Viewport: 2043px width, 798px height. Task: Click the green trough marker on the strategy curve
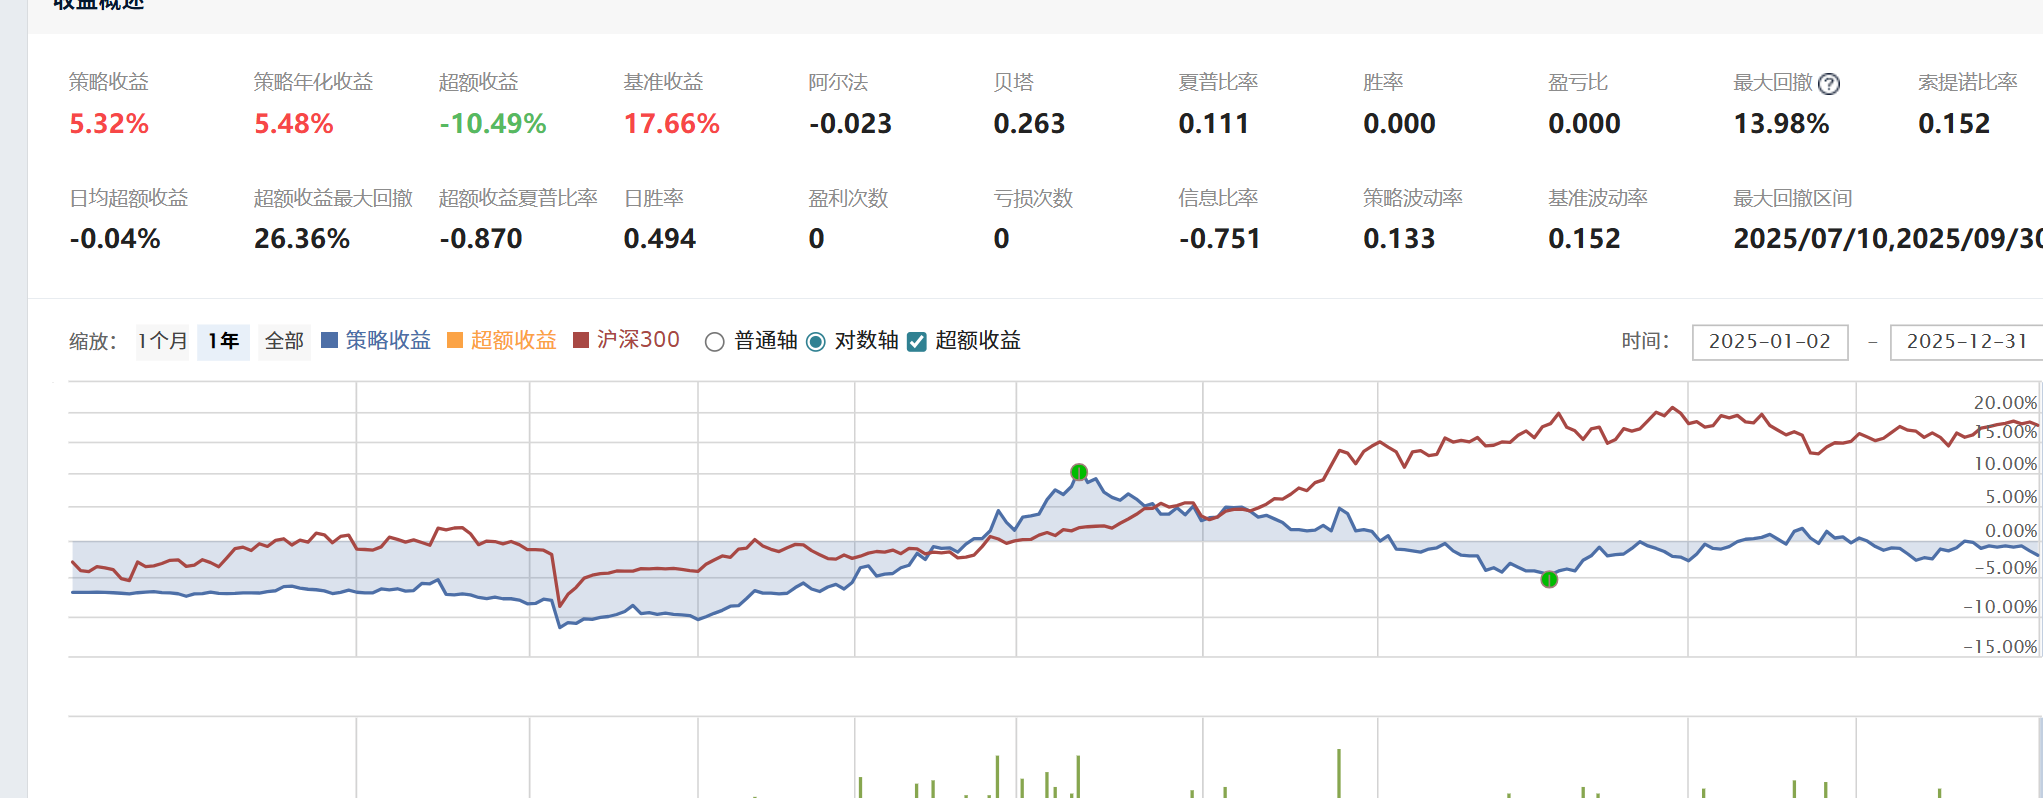coord(1549,579)
